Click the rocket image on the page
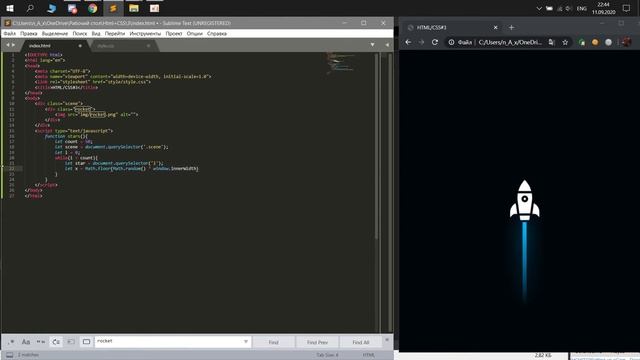This screenshot has height=360, width=640. click(x=524, y=200)
